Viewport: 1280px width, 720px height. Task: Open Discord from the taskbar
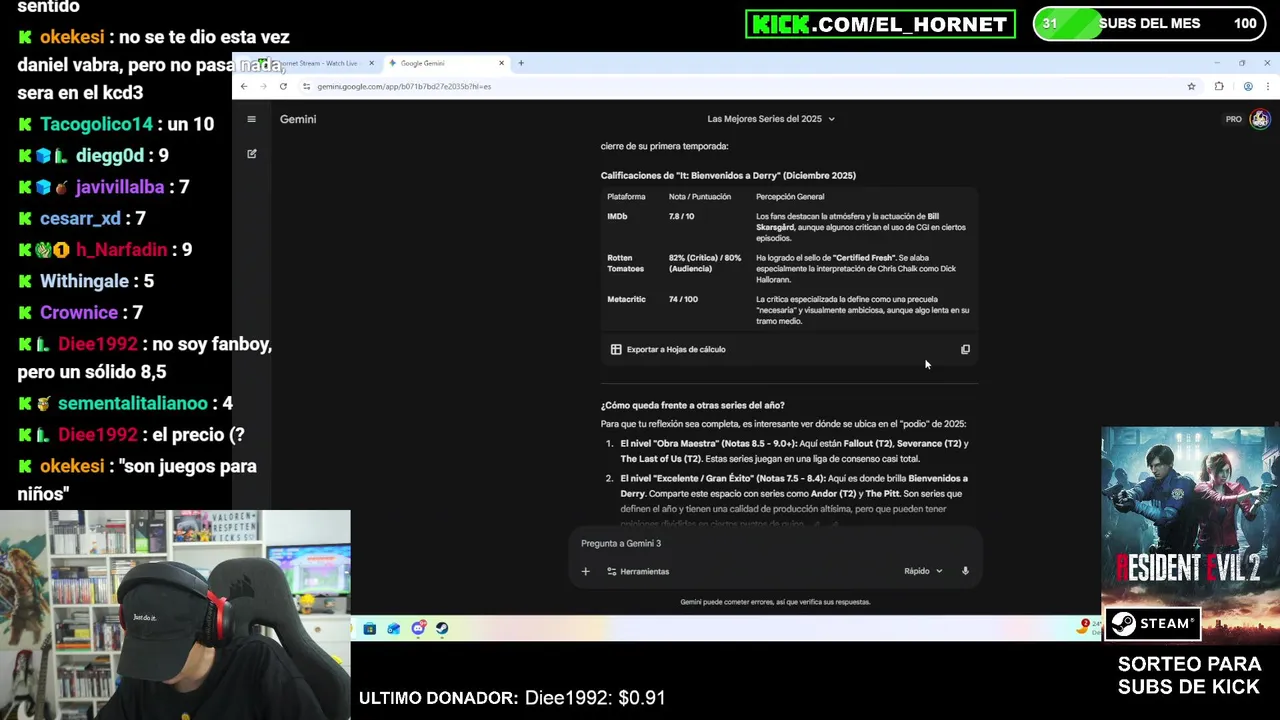(418, 628)
